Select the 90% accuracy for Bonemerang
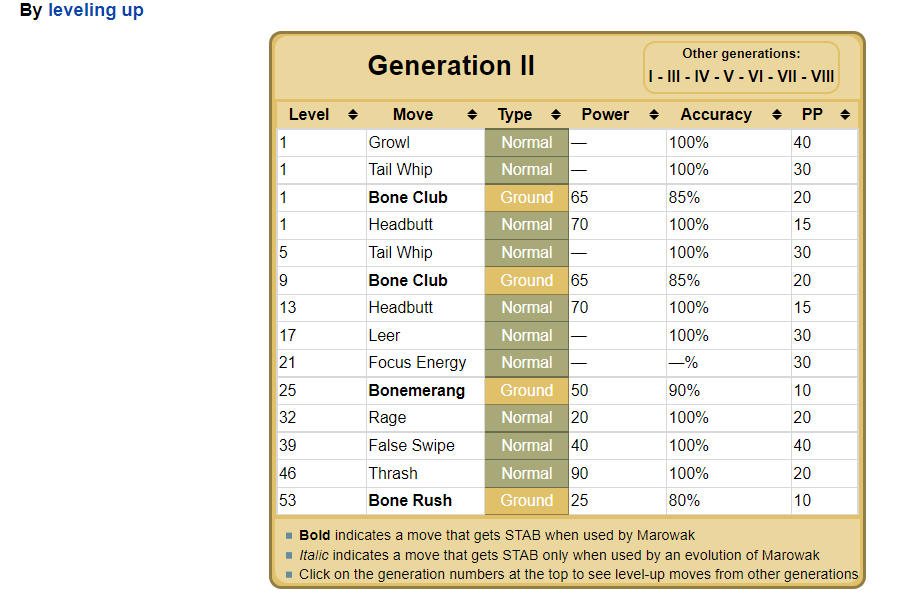This screenshot has height=596, width=911. 684,390
